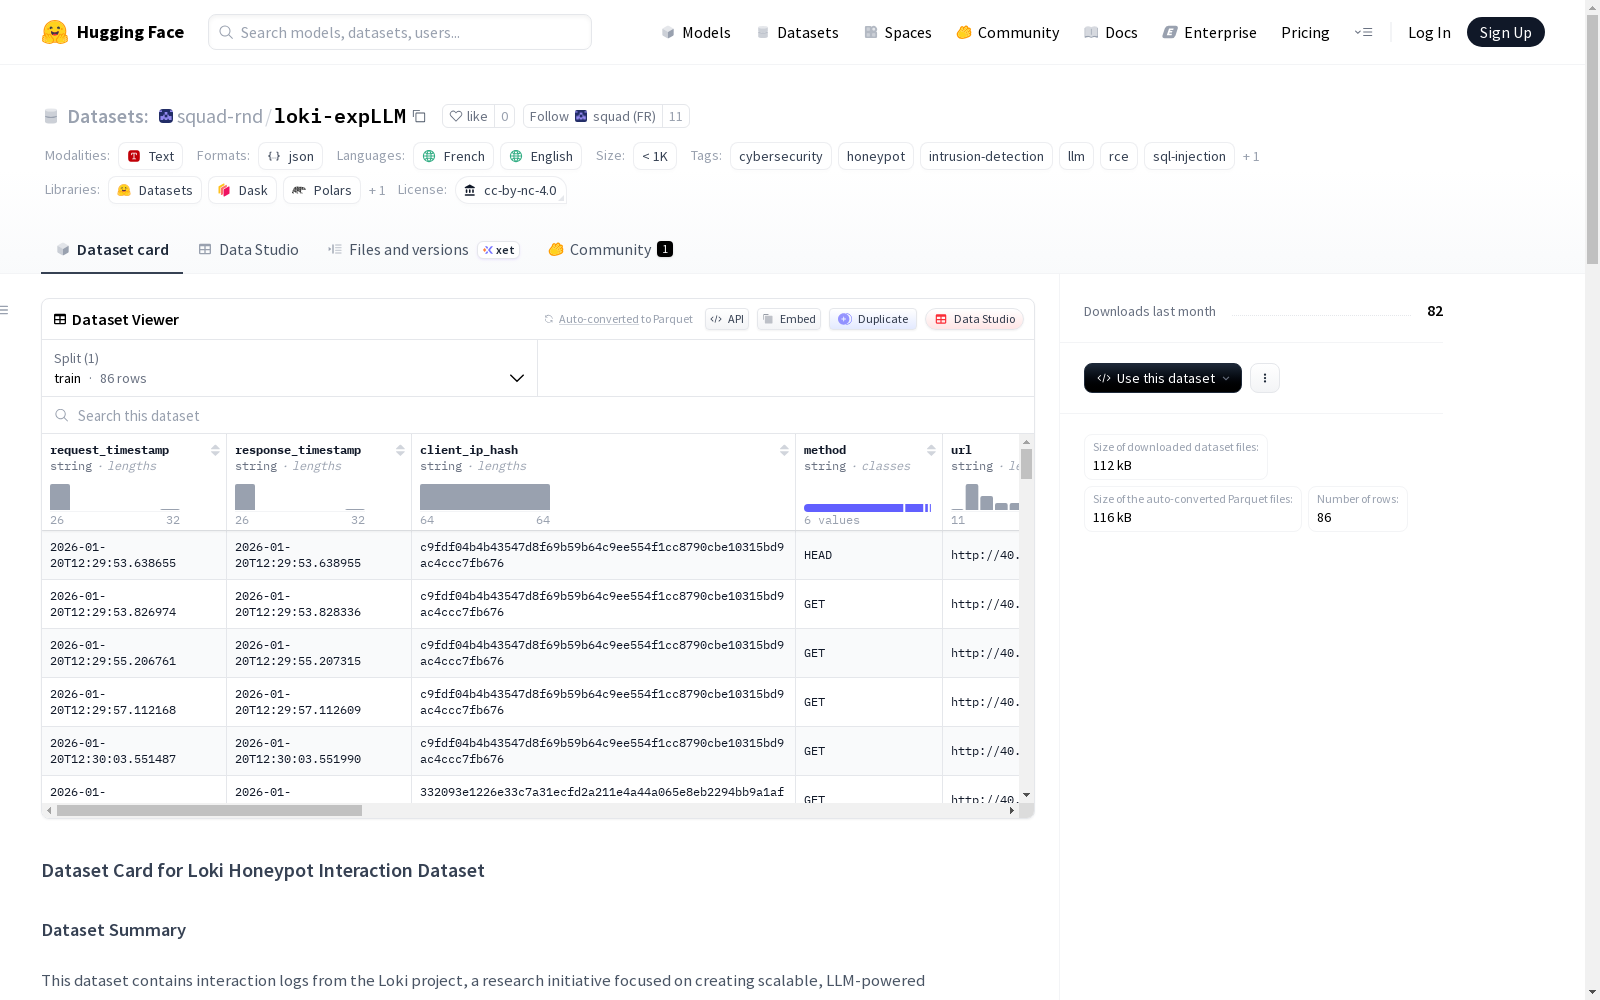Open Data Studio from viewer header
1600x1000 pixels.
(975, 319)
